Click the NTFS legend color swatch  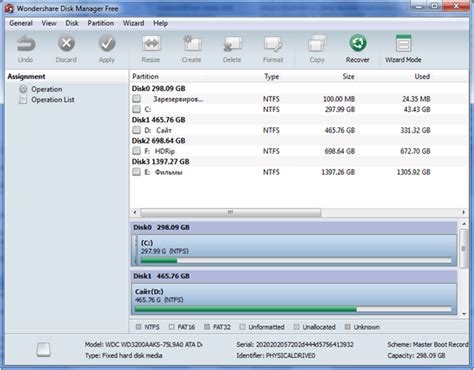click(139, 327)
